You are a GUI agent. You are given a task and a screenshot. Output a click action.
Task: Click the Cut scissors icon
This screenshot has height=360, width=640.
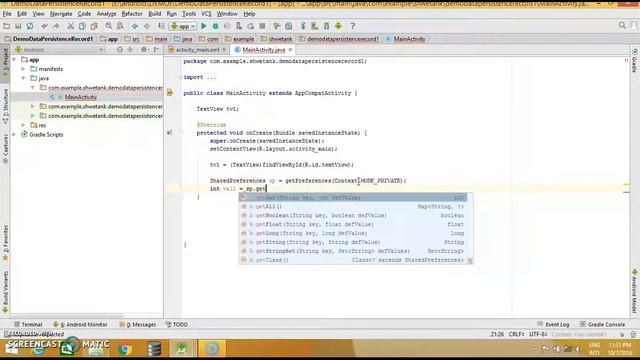70,26
